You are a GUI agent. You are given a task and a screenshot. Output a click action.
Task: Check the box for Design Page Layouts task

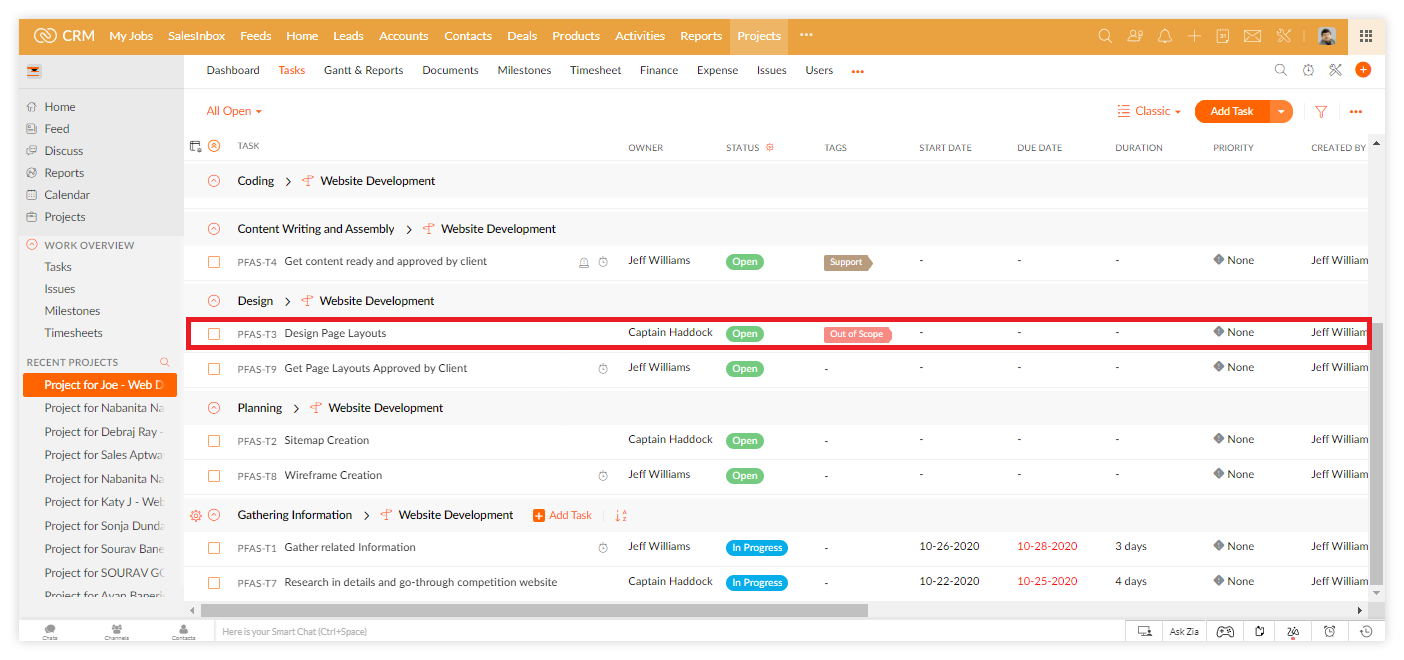[x=214, y=334]
